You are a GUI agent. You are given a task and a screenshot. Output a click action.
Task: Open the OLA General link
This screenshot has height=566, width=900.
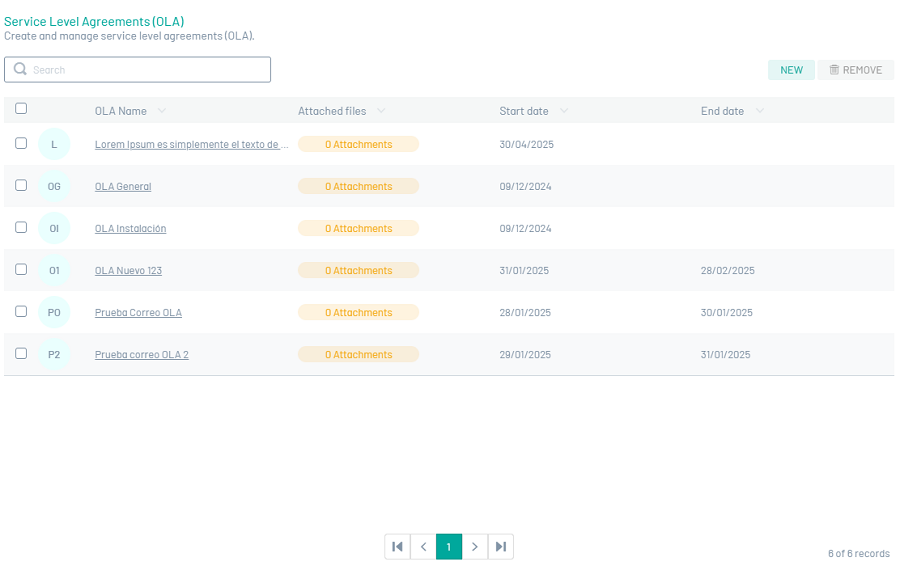(x=123, y=187)
